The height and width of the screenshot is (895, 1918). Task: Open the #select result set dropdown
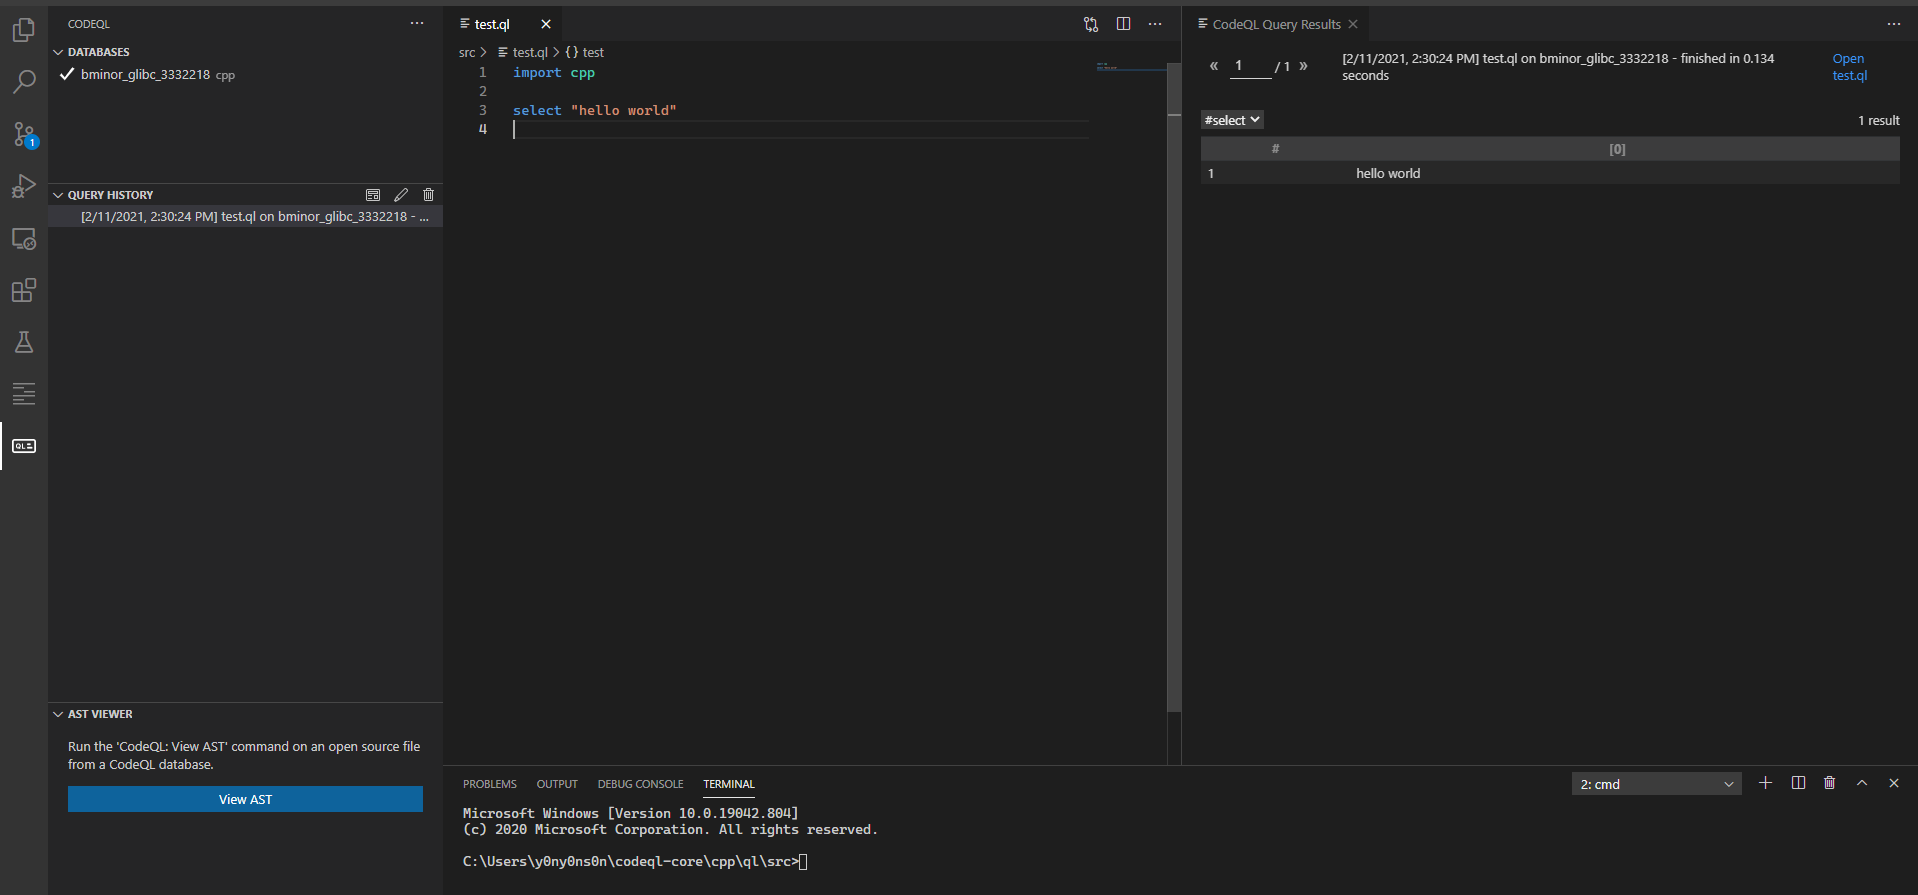[x=1231, y=120]
